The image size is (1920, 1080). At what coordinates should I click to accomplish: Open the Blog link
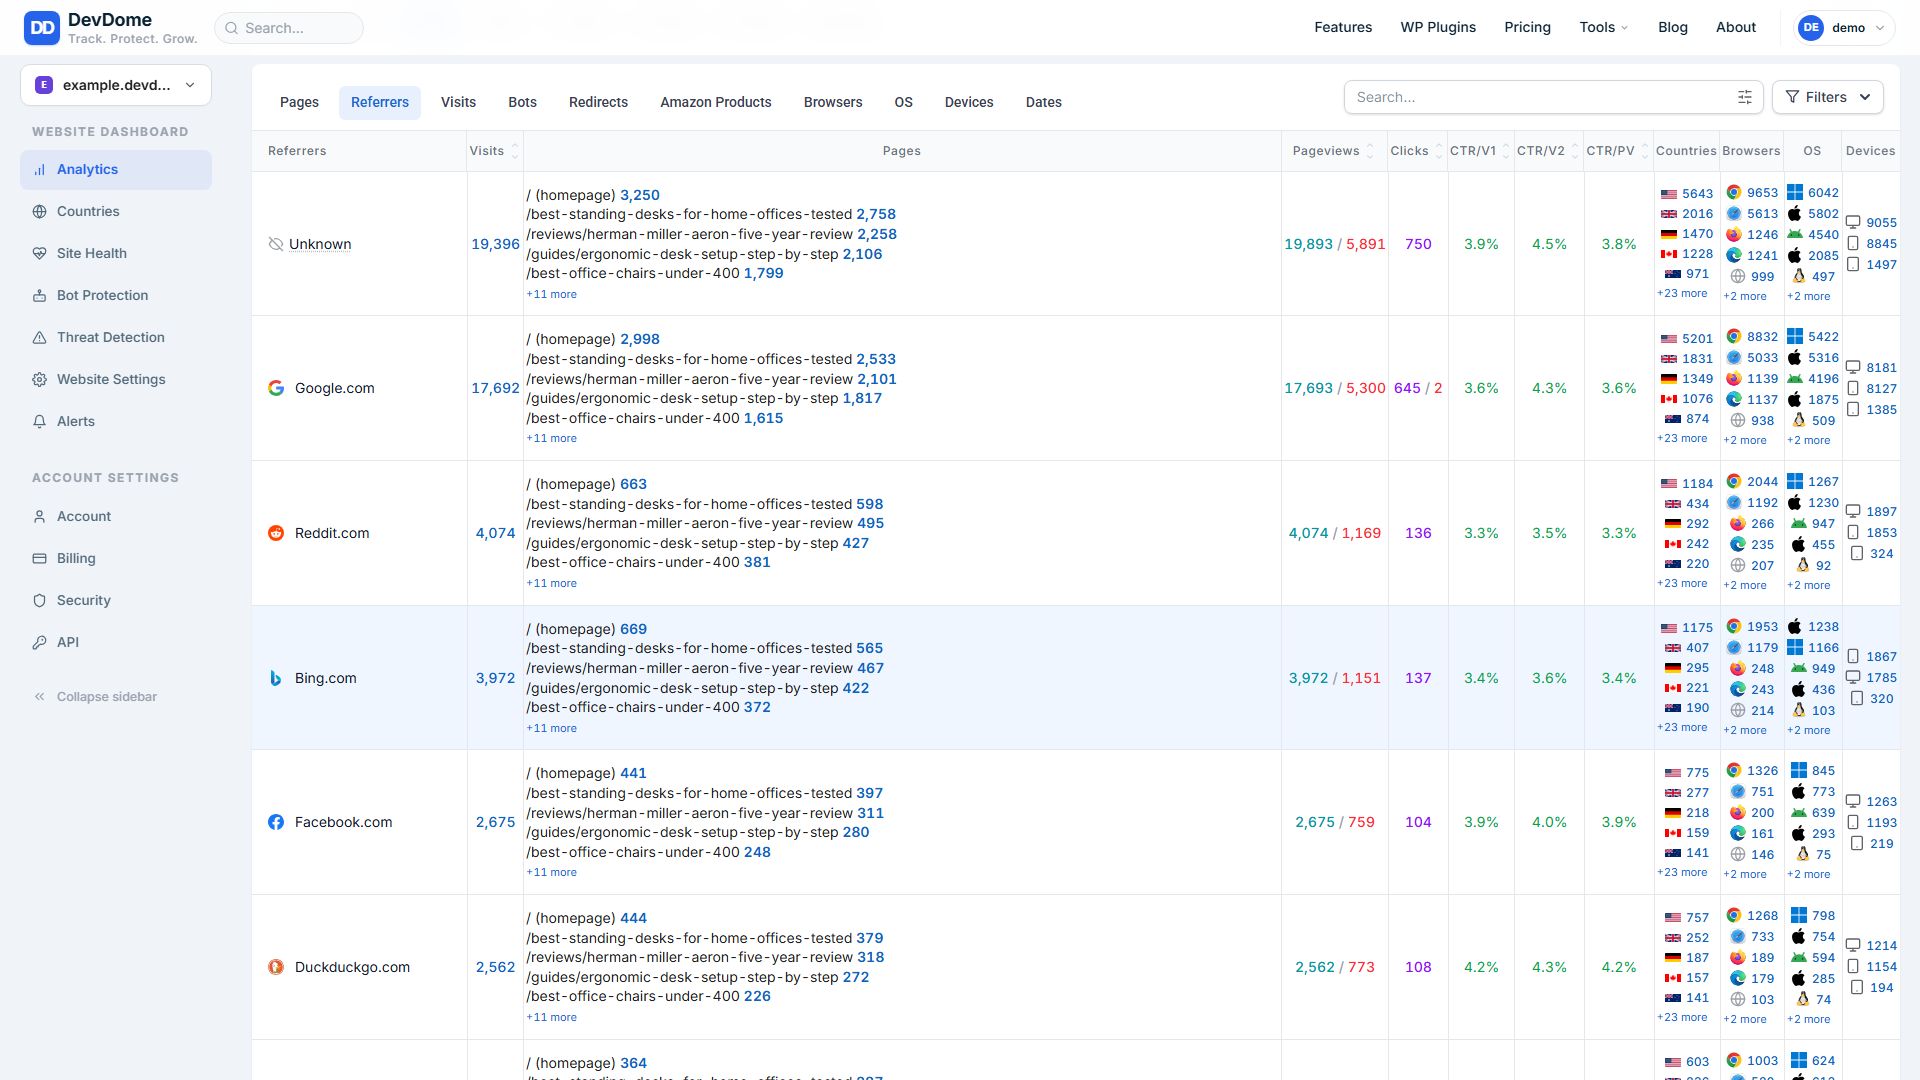click(1673, 28)
